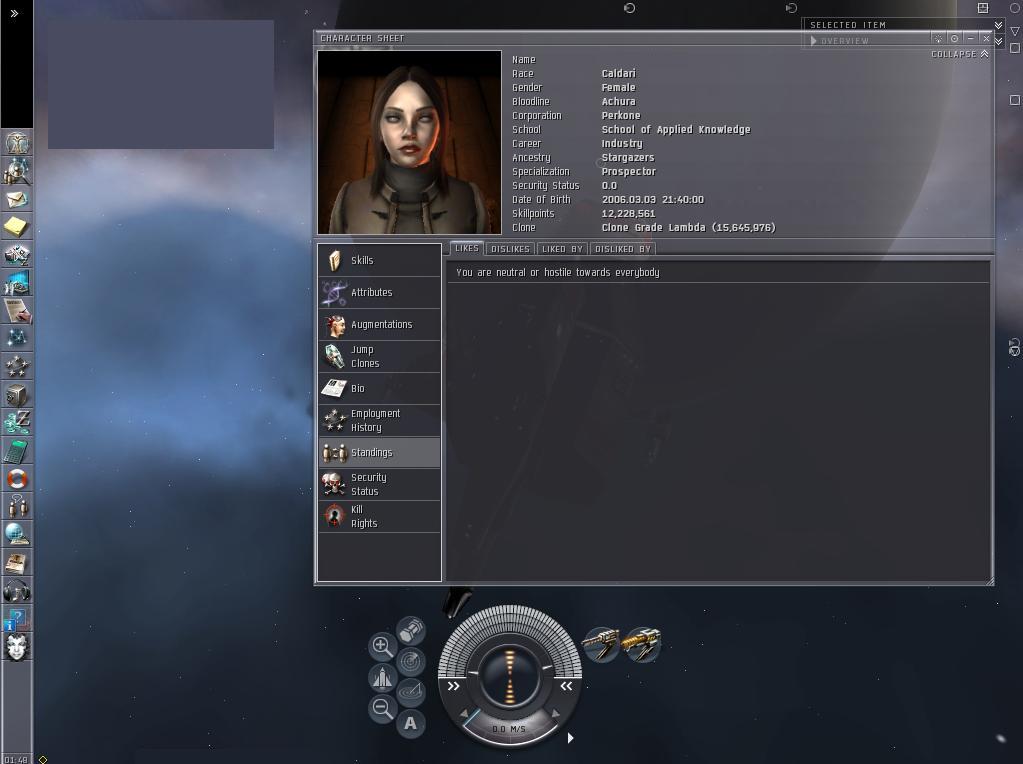
Task: Click the zoom out magnifier on HUD
Action: pos(382,708)
